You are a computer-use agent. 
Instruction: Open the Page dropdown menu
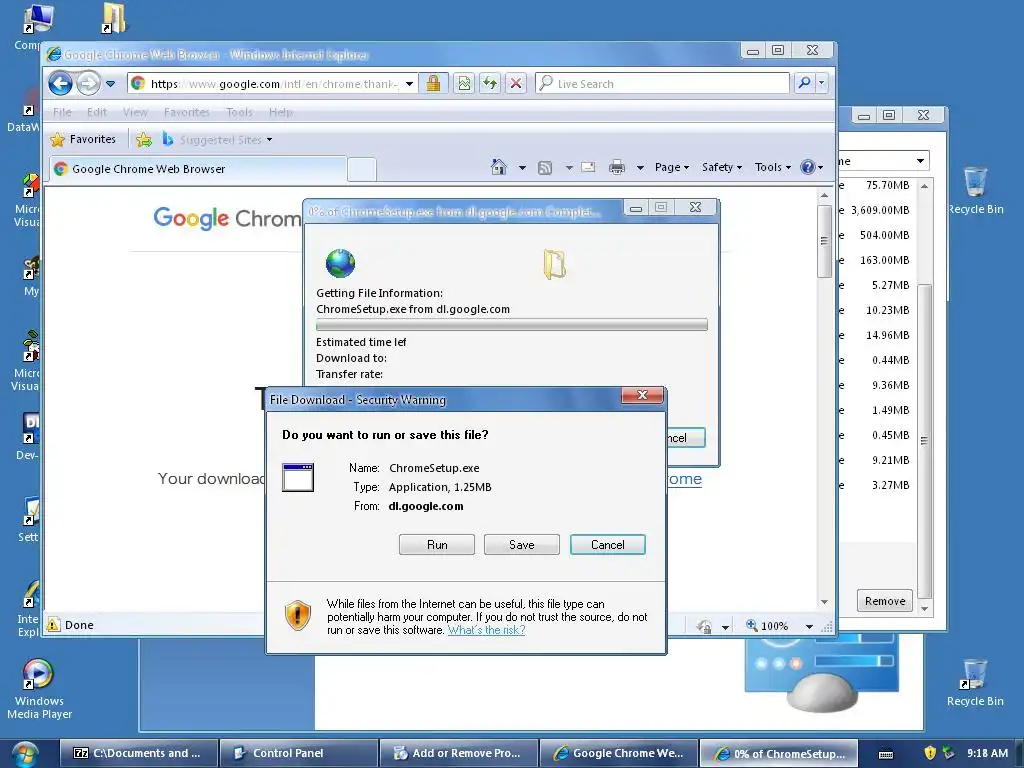pyautogui.click(x=672, y=167)
